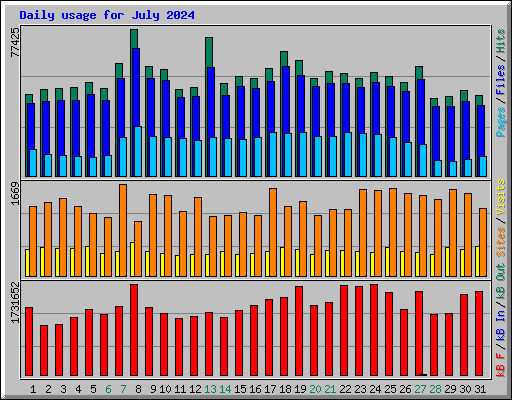Click day label 1 on x-axis
Screen dimensions: 512x400
[33, 389]
